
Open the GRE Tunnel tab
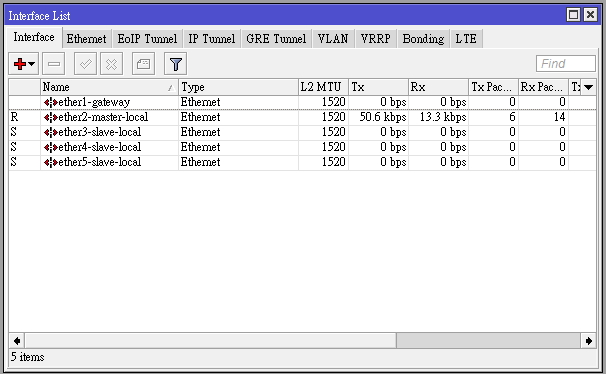(x=276, y=39)
